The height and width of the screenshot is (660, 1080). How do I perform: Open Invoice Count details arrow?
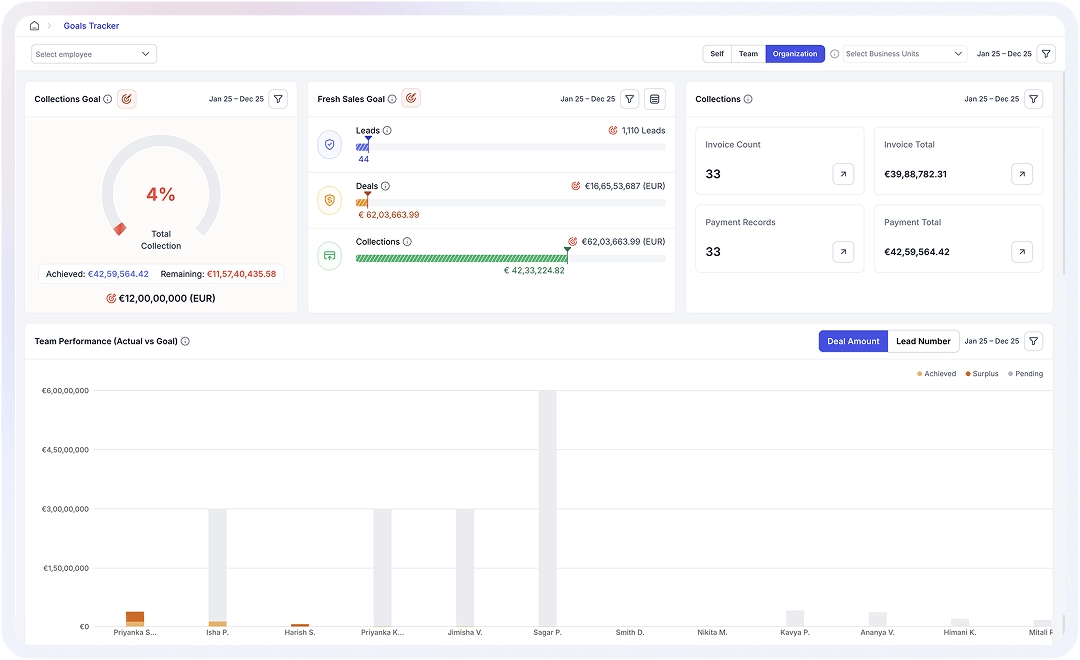tap(843, 174)
